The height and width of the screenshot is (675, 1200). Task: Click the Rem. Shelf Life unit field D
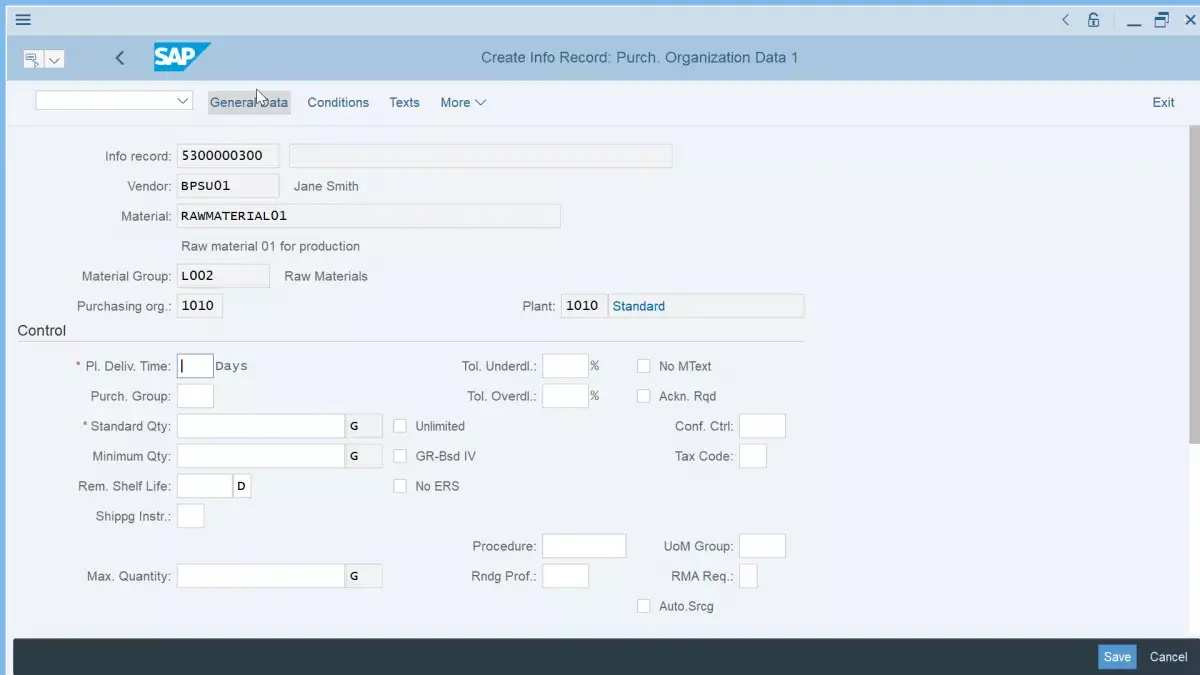tap(242, 486)
